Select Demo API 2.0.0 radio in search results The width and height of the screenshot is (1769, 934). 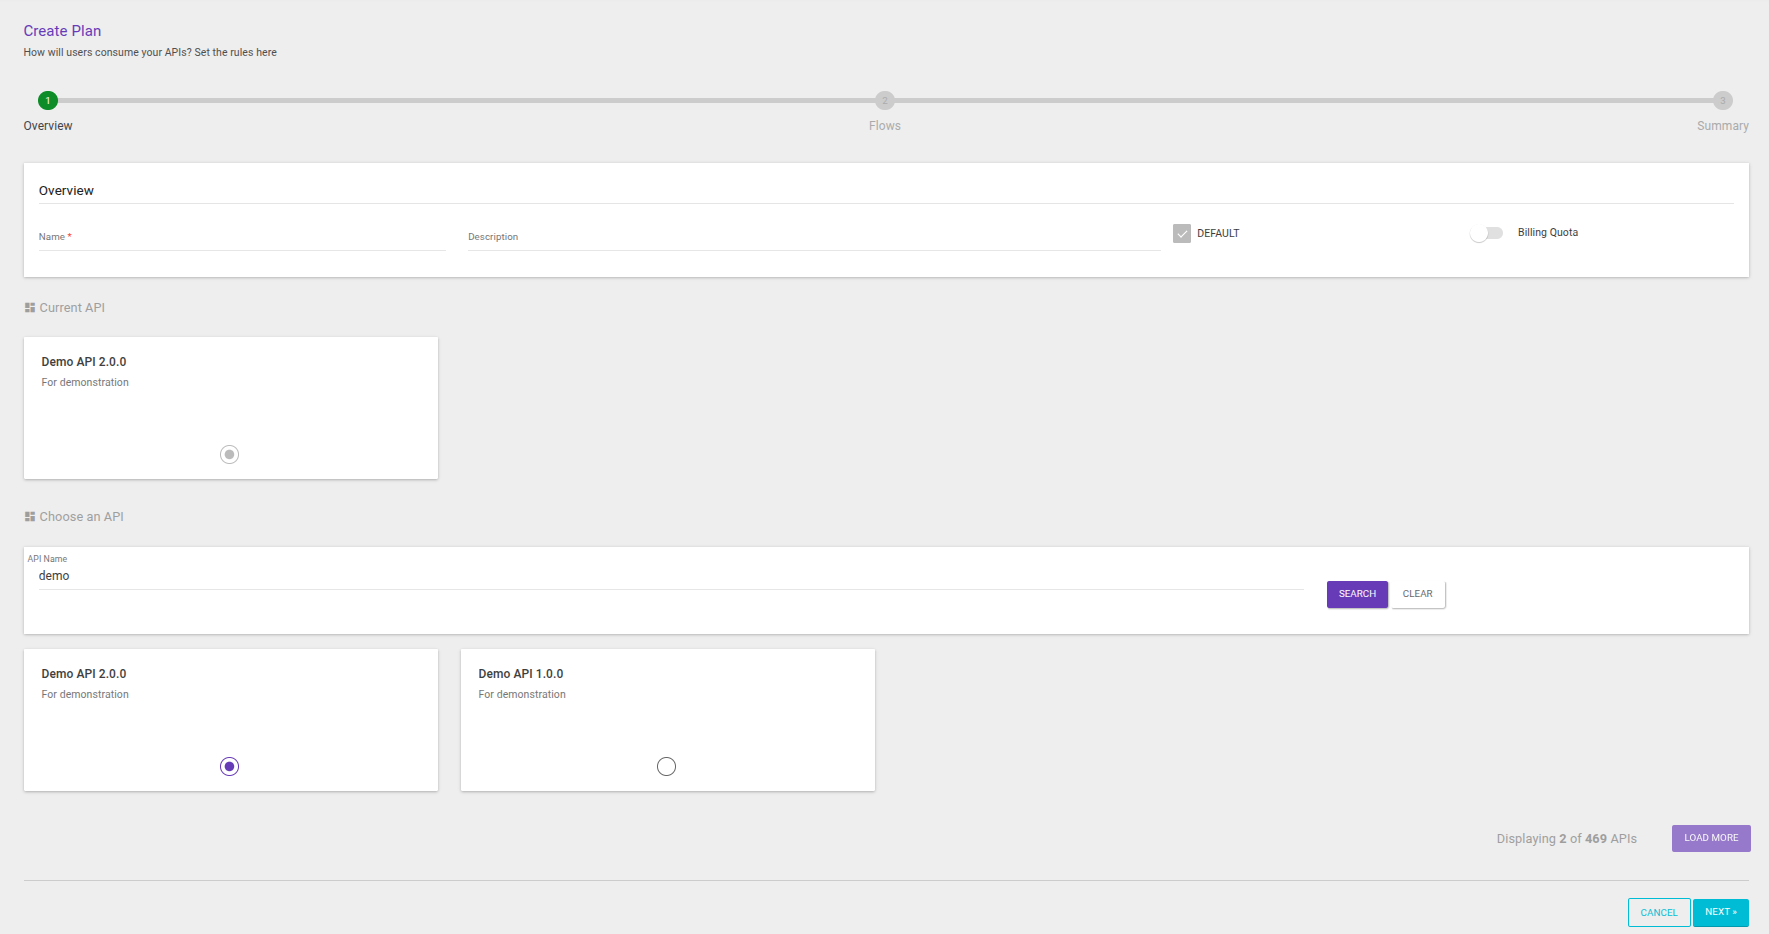[x=229, y=766]
